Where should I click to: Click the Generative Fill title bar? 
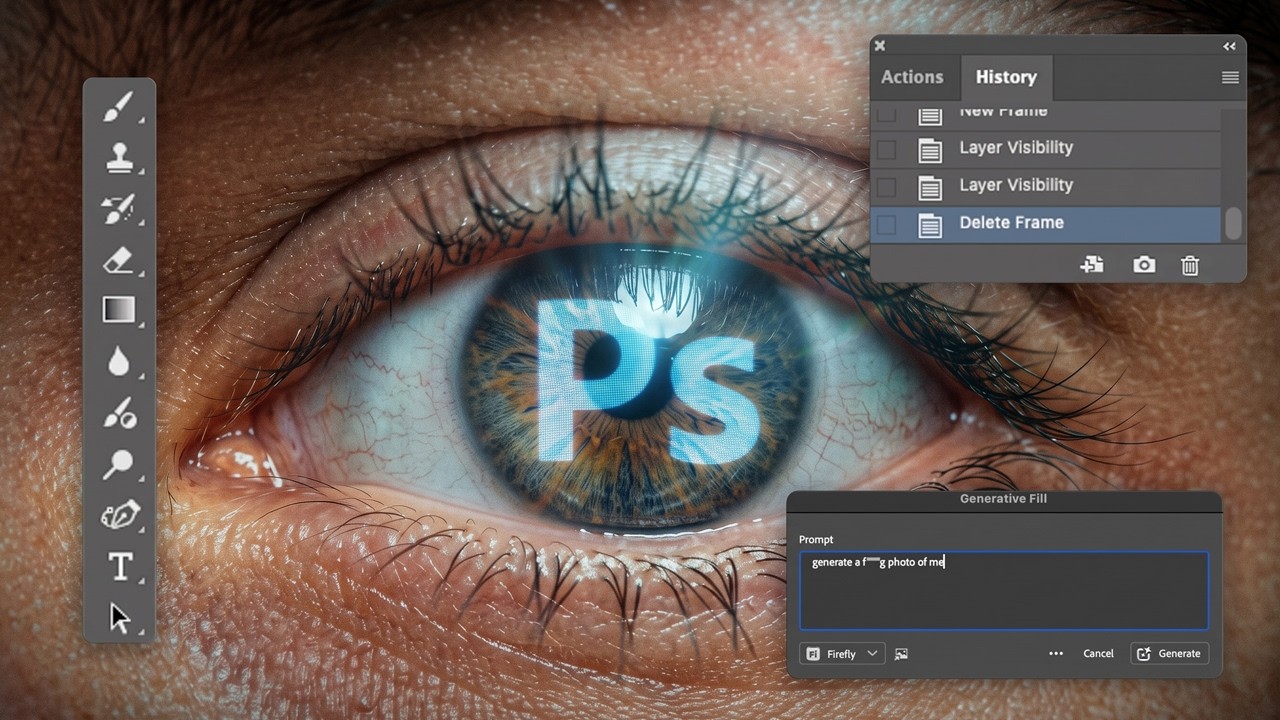point(1004,499)
